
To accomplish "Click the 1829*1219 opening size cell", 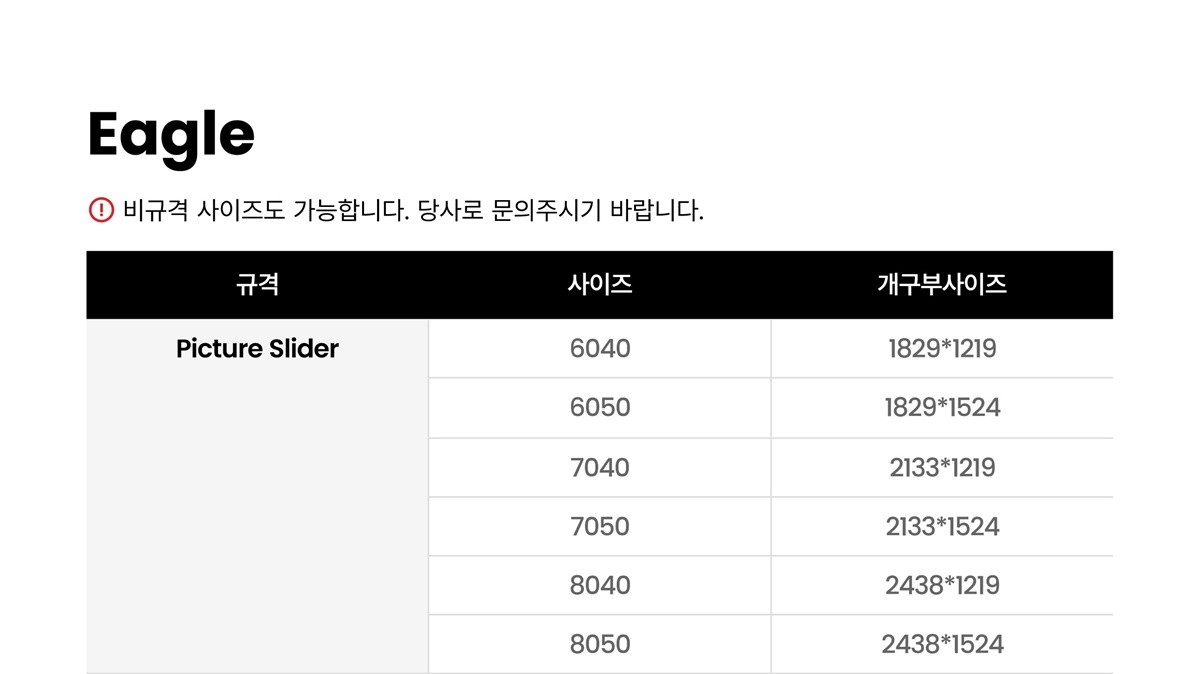I will [x=942, y=349].
